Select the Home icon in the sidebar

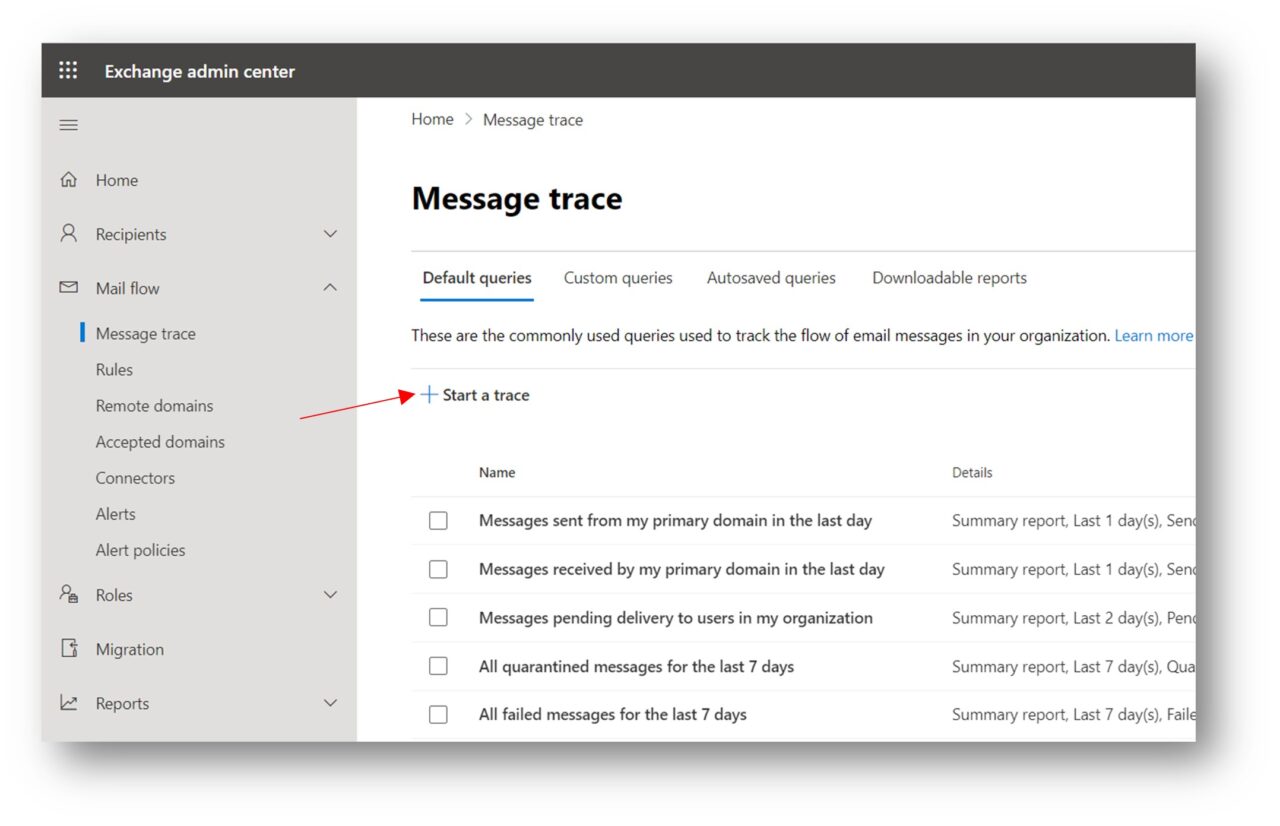click(x=68, y=180)
